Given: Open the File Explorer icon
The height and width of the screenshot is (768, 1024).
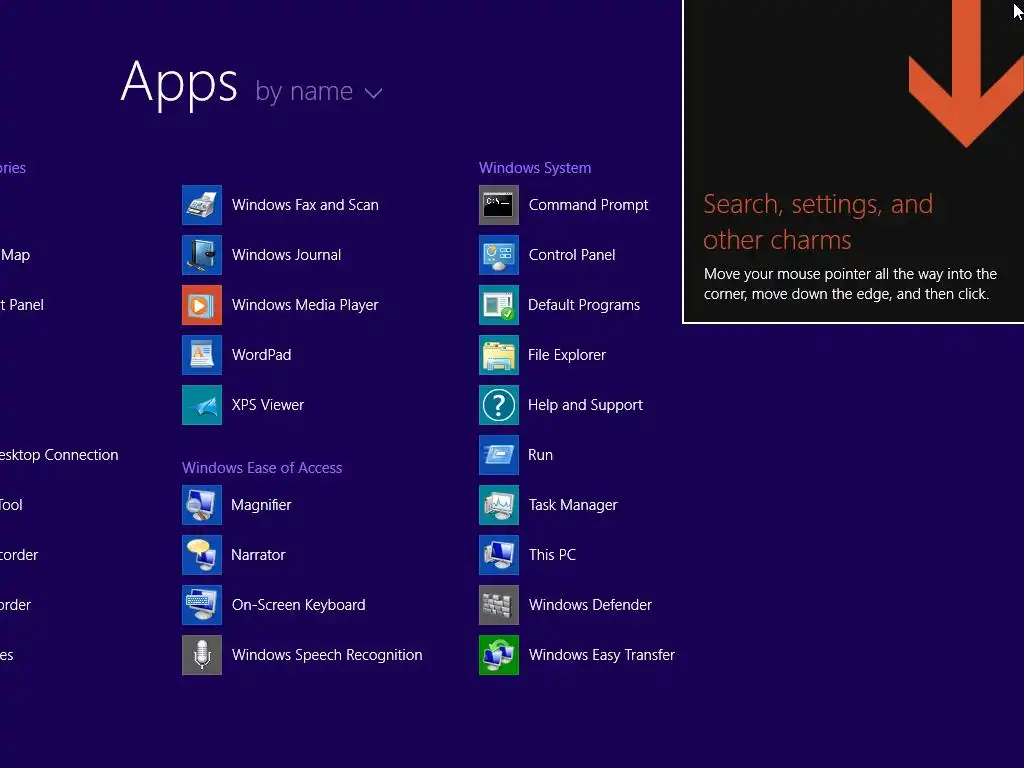Looking at the screenshot, I should 499,355.
